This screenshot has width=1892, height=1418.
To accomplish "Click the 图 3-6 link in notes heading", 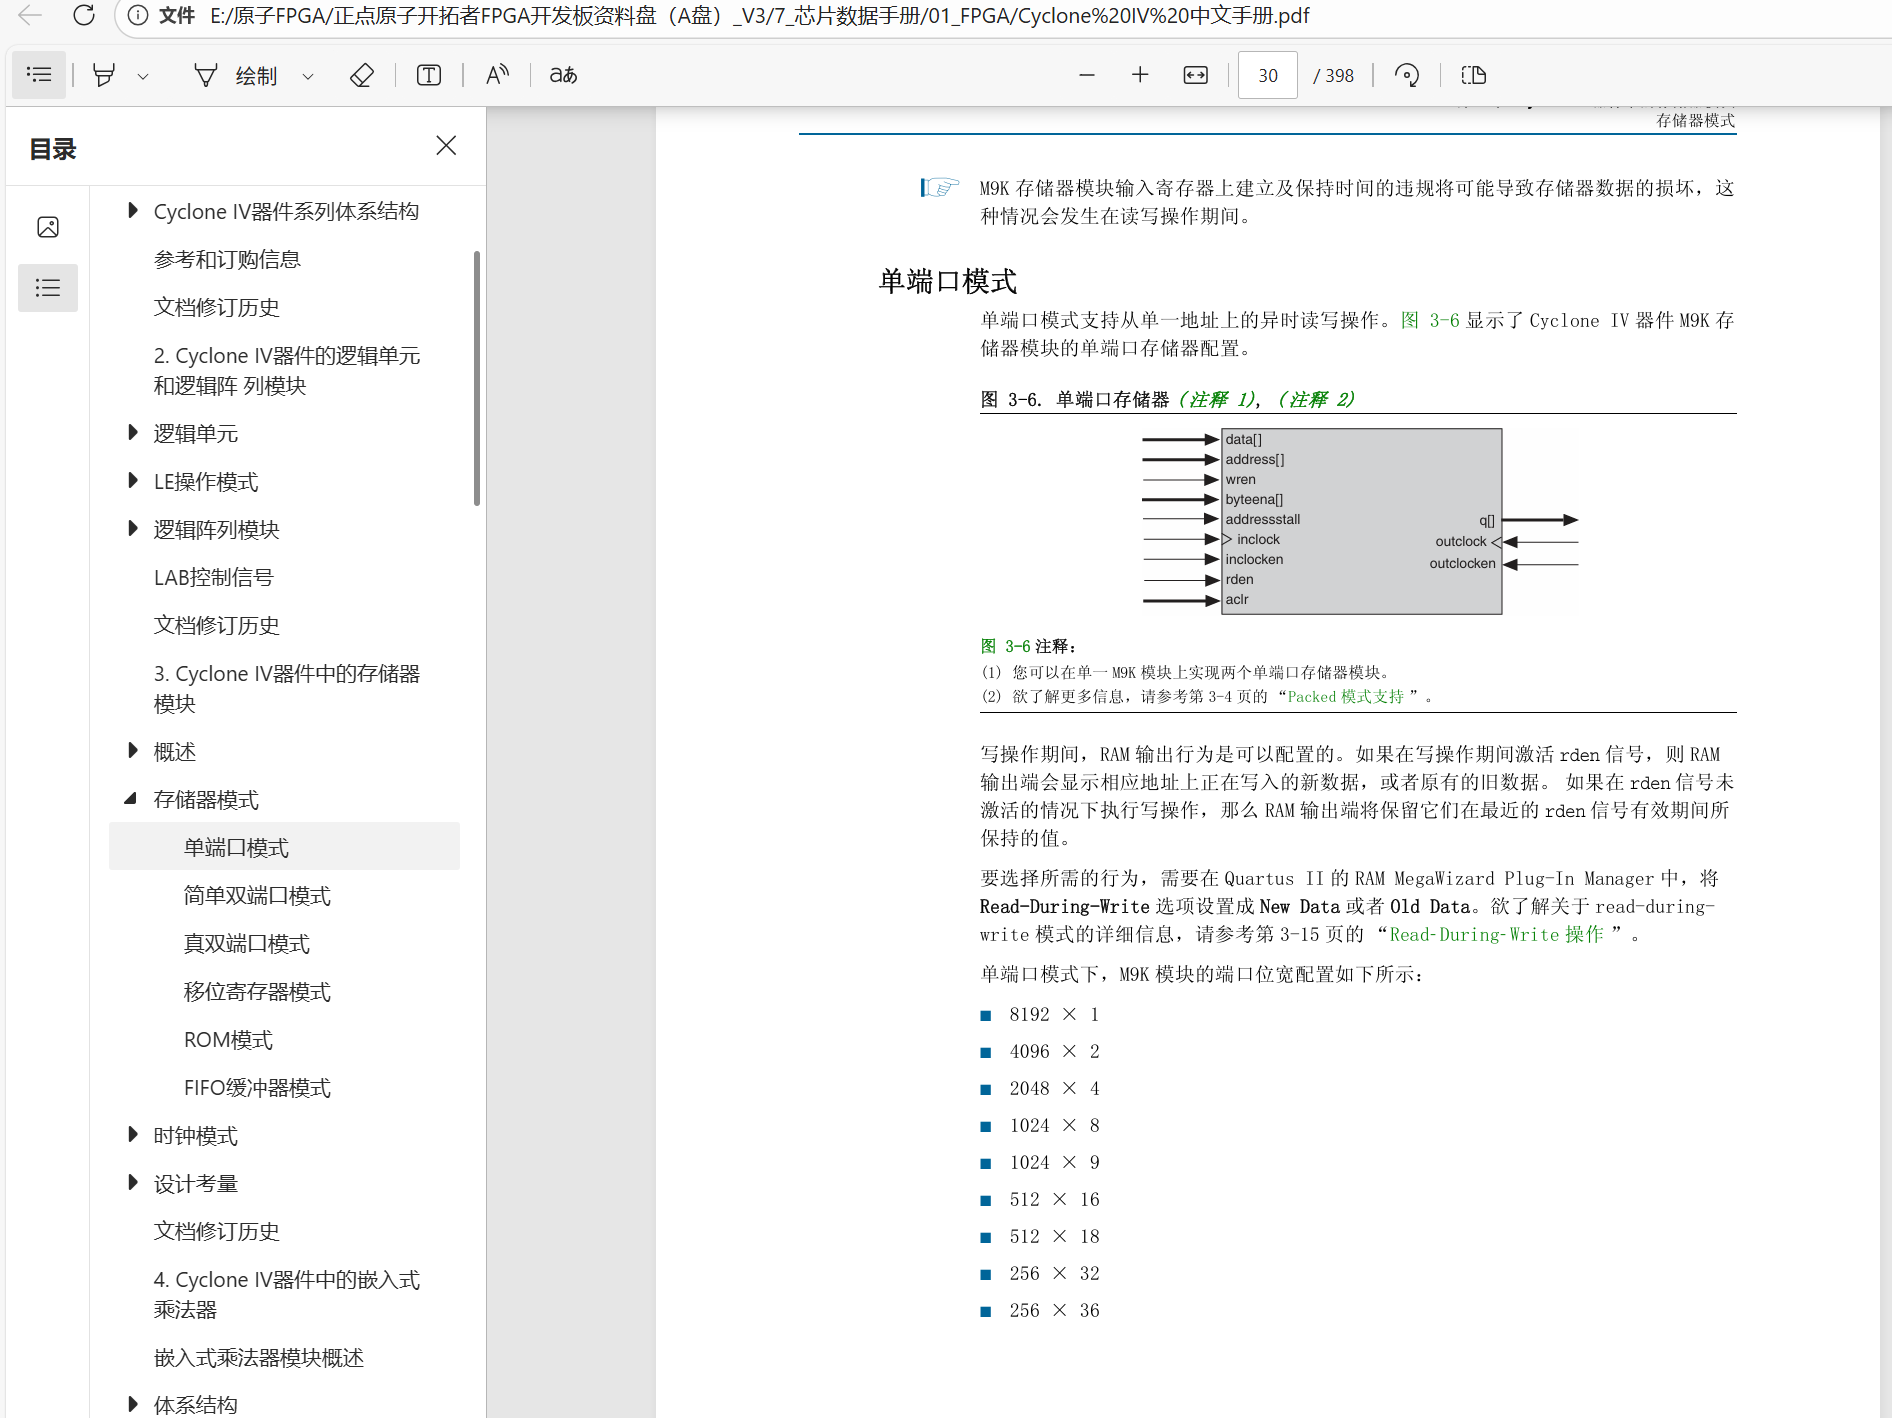I will 1005,646.
